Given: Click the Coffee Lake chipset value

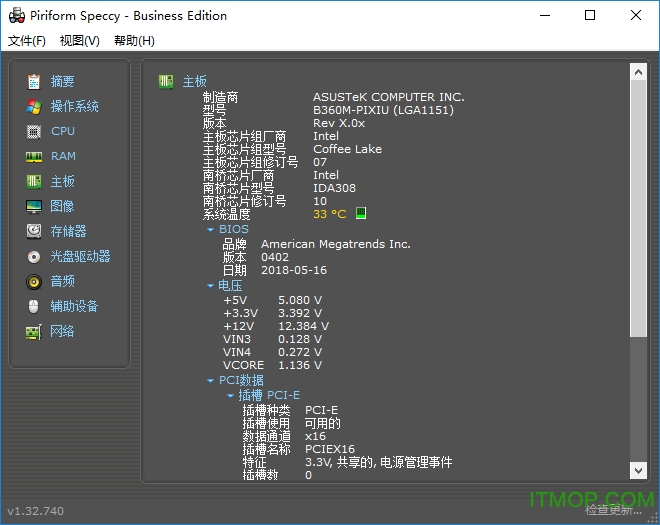Looking at the screenshot, I should 348,149.
